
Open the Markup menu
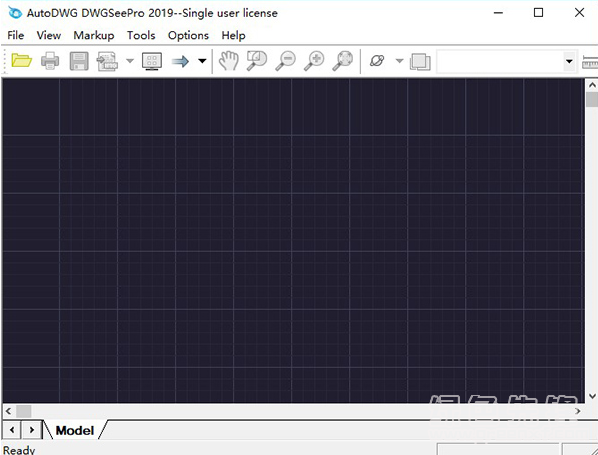pos(94,35)
